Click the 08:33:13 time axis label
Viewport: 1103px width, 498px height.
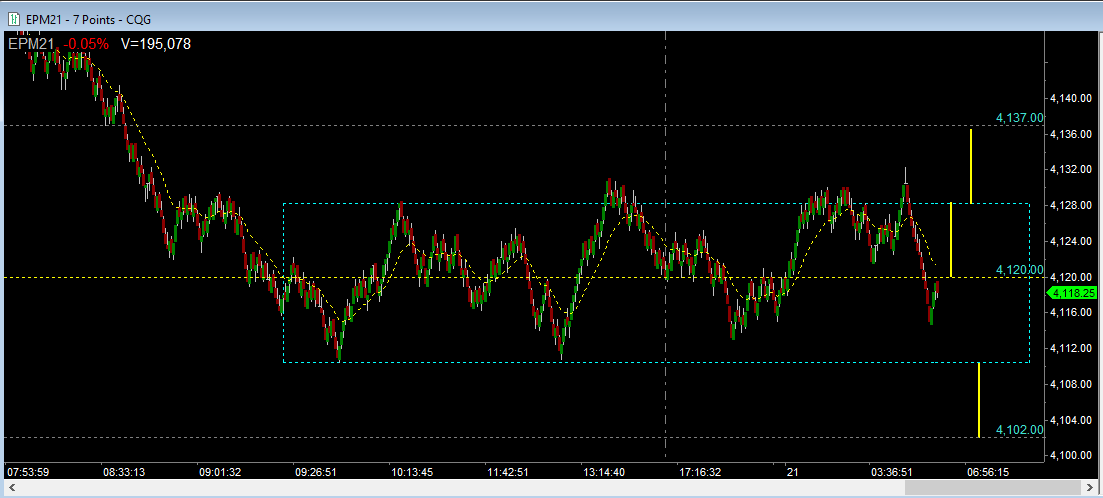[x=124, y=471]
